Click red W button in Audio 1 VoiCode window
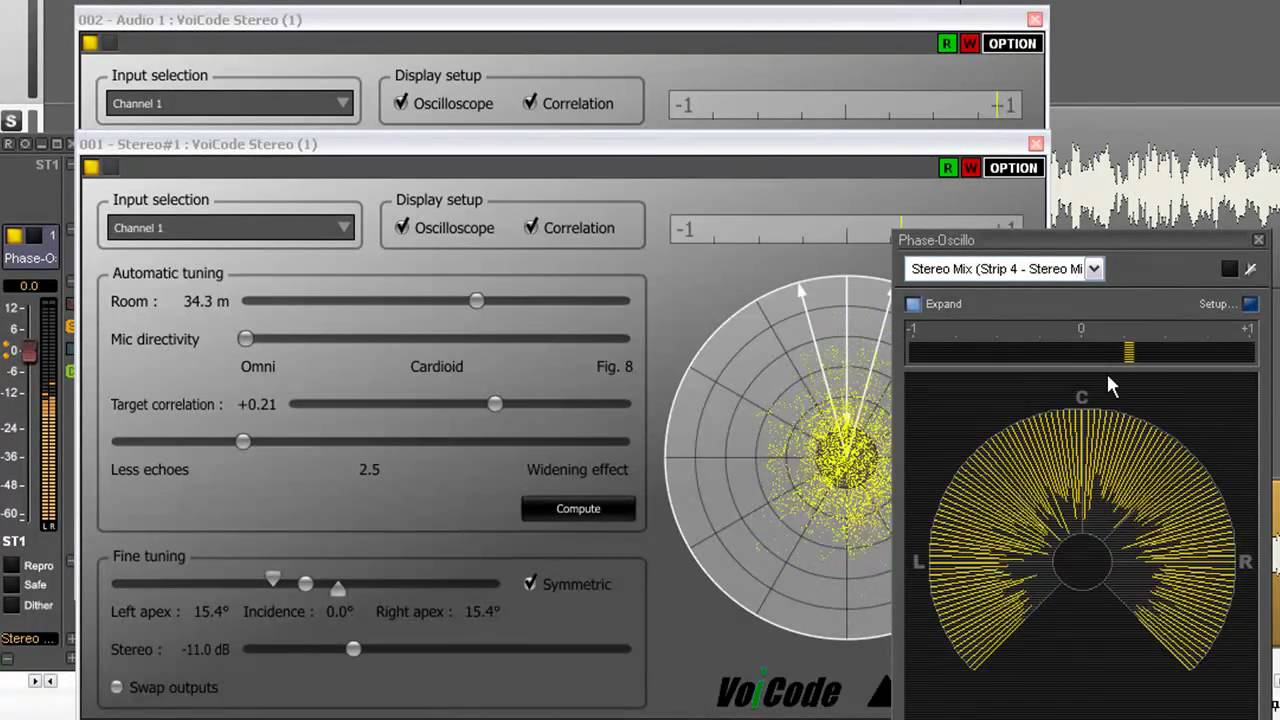 click(x=969, y=43)
